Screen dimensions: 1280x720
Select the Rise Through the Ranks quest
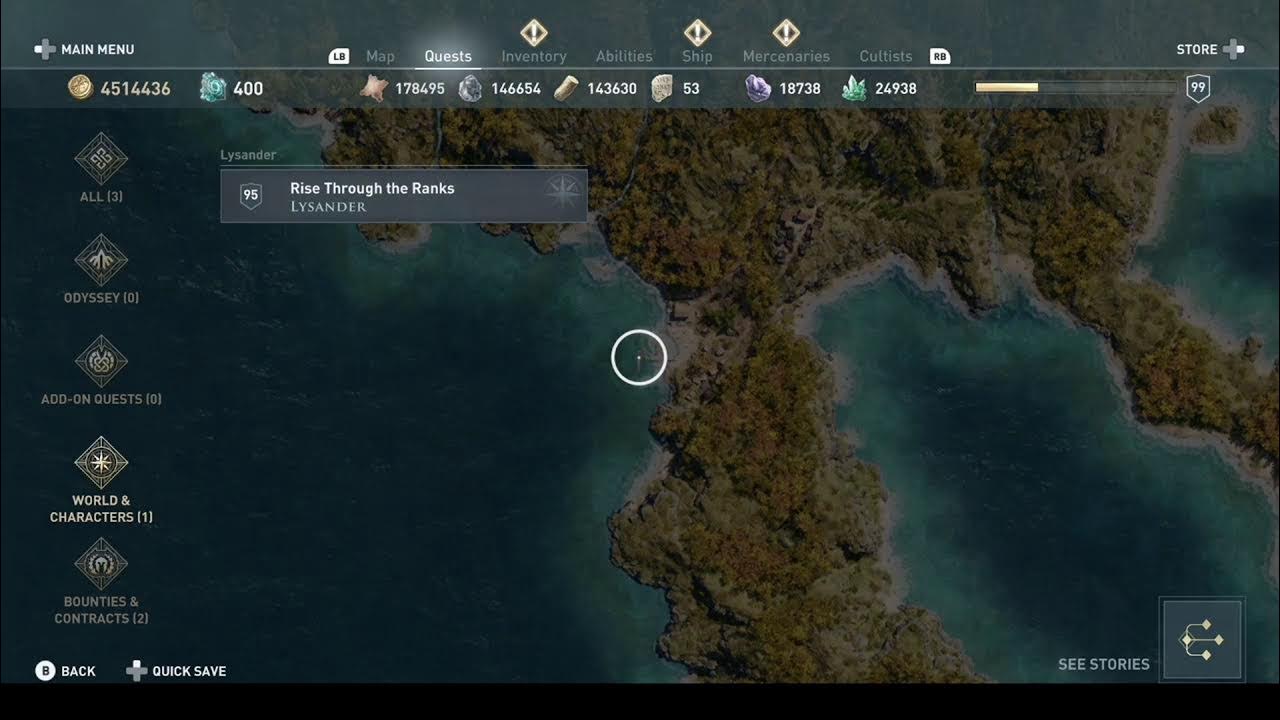pyautogui.click(x=404, y=195)
